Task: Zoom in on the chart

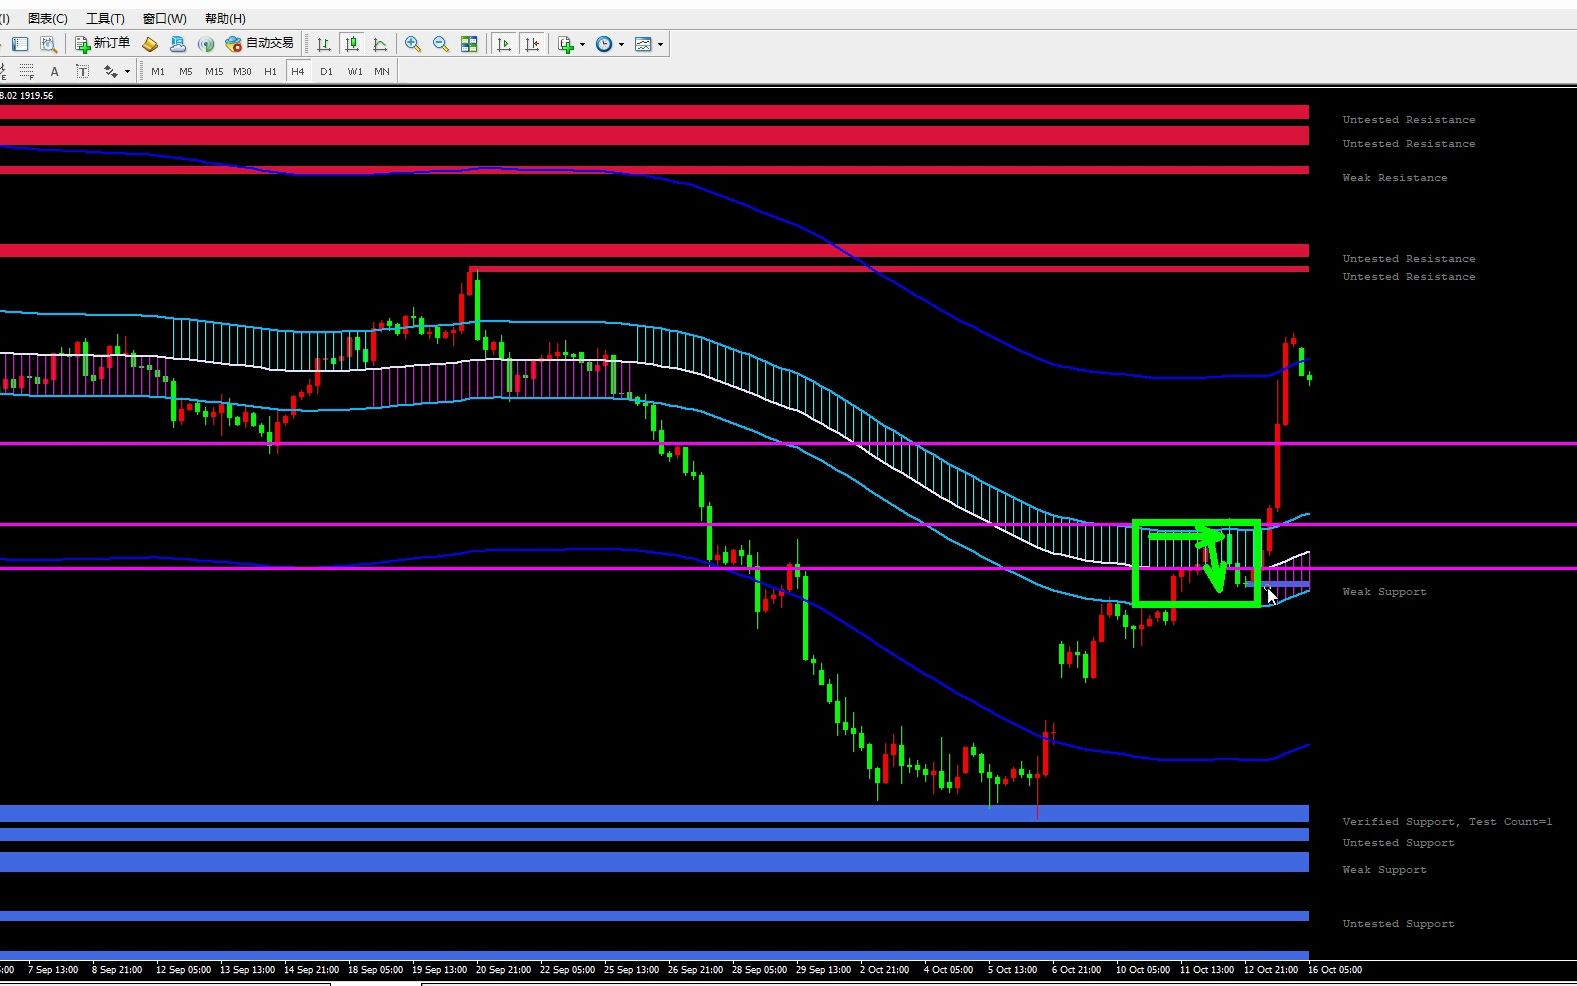Action: 413,44
